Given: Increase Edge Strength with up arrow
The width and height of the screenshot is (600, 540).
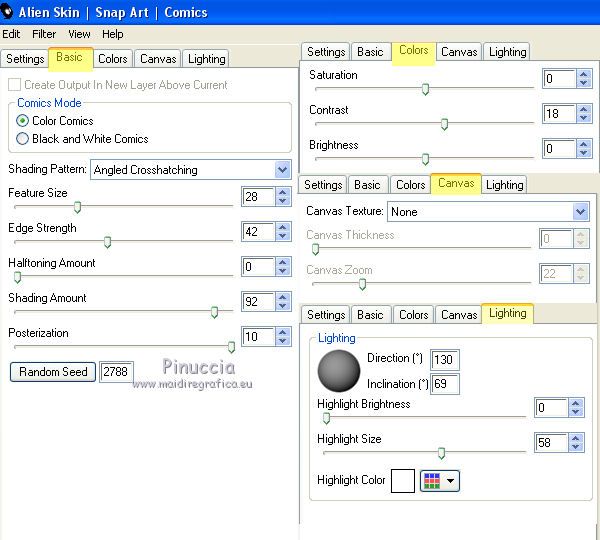Looking at the screenshot, I should point(283,227).
